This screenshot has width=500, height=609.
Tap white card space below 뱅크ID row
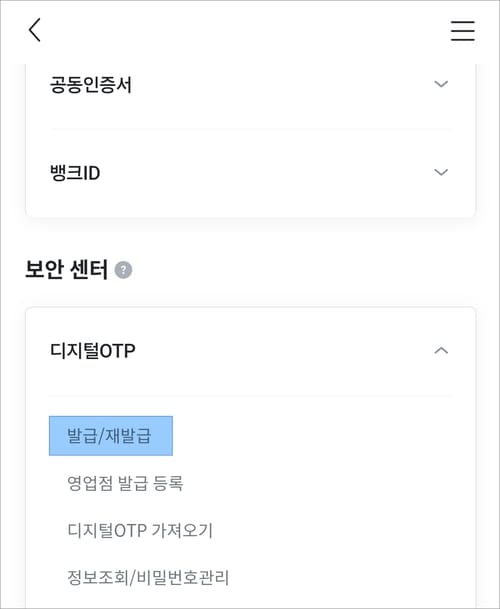[x=250, y=202]
